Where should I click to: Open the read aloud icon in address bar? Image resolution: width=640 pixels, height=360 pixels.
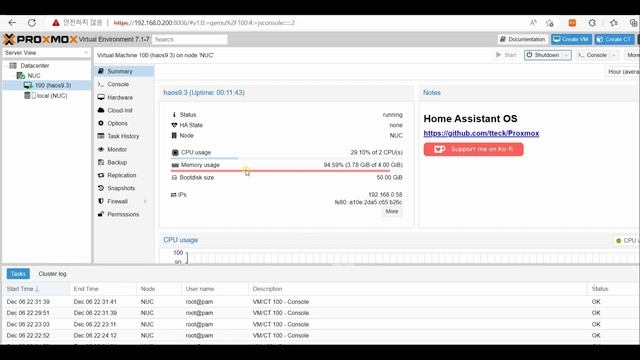[533, 23]
